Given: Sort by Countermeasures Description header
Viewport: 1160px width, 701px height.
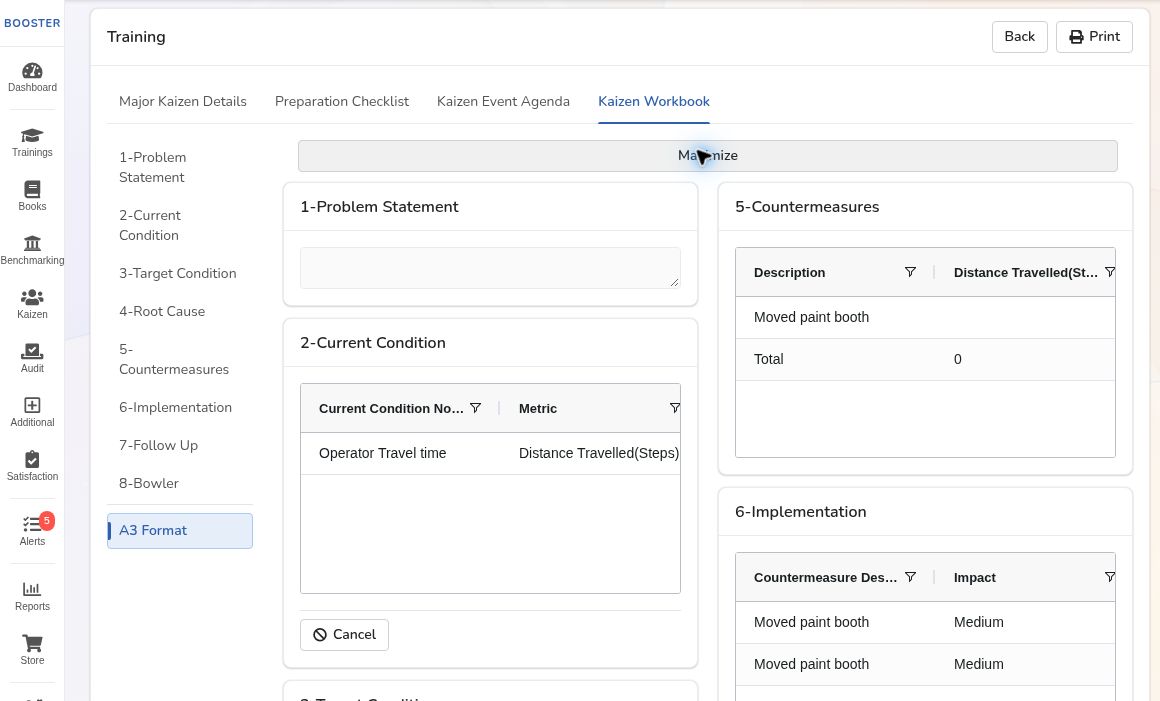Looking at the screenshot, I should click(789, 272).
